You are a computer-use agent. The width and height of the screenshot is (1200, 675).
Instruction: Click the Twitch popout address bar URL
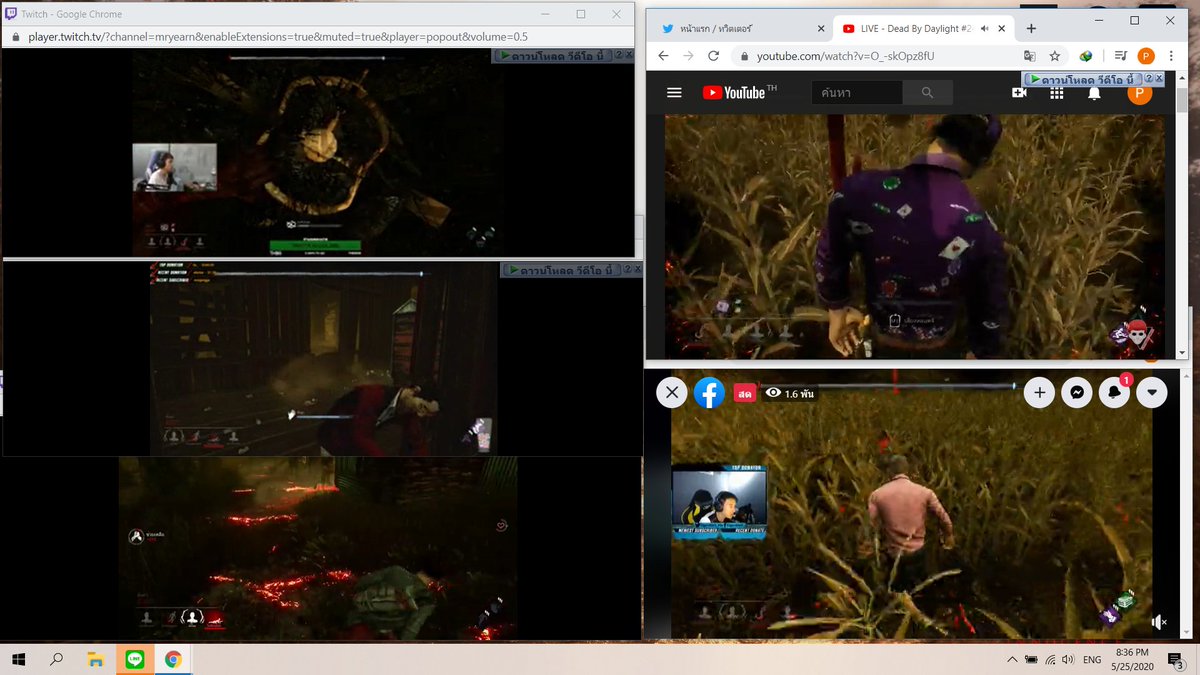(x=278, y=36)
